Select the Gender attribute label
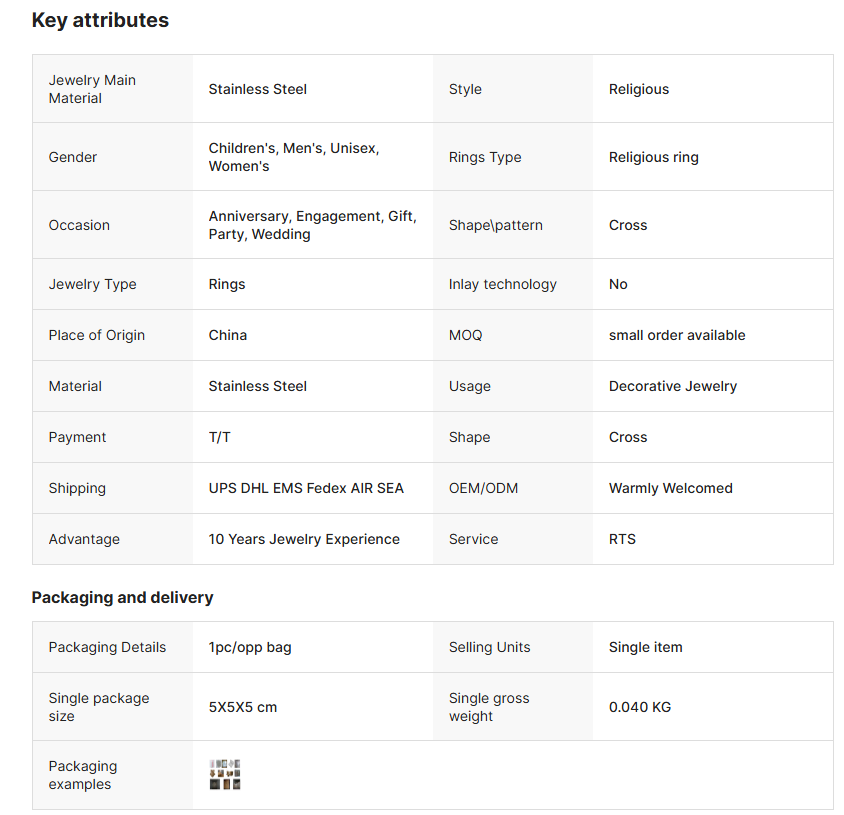Screen dimensions: 844x815 [x=73, y=157]
